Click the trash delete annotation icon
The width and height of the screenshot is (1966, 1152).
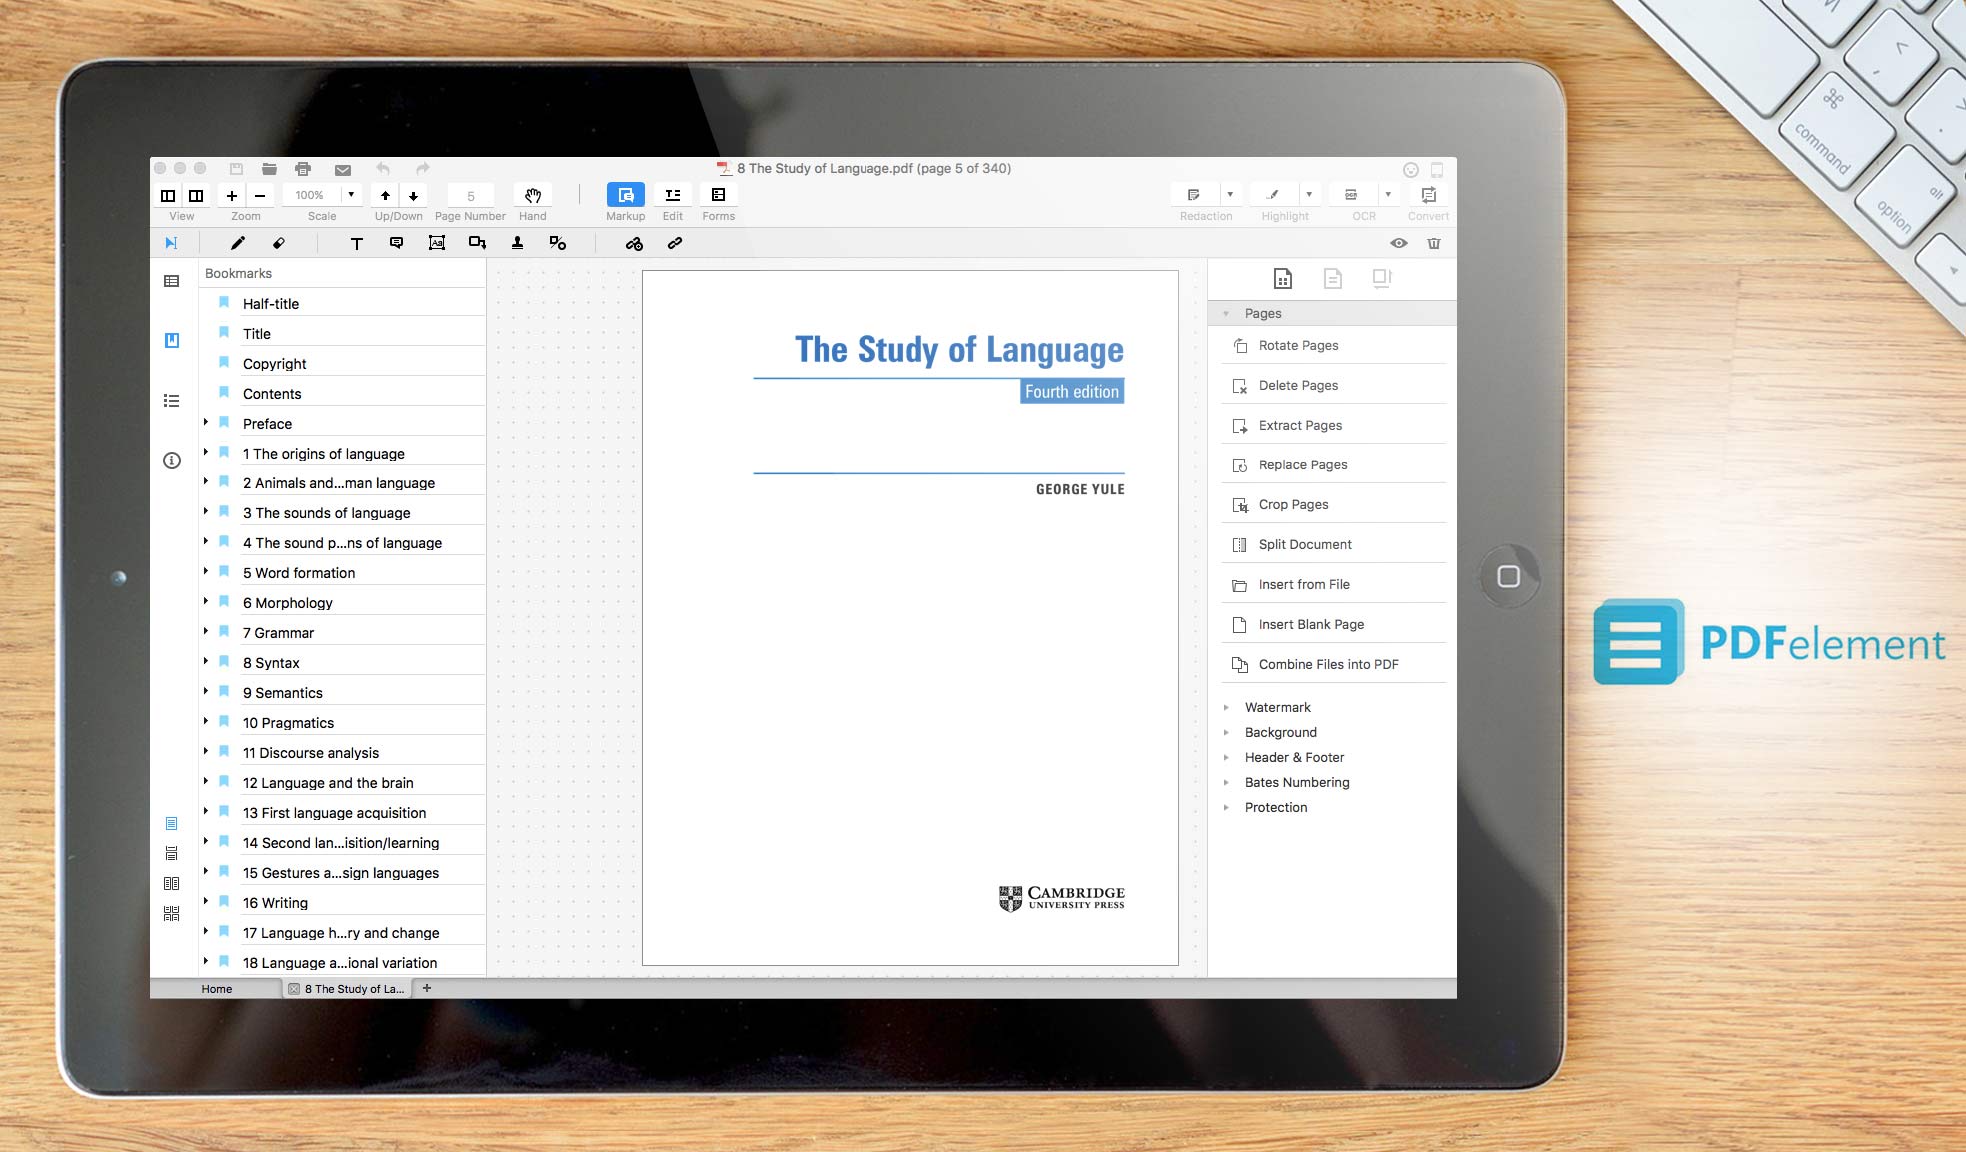[1433, 243]
